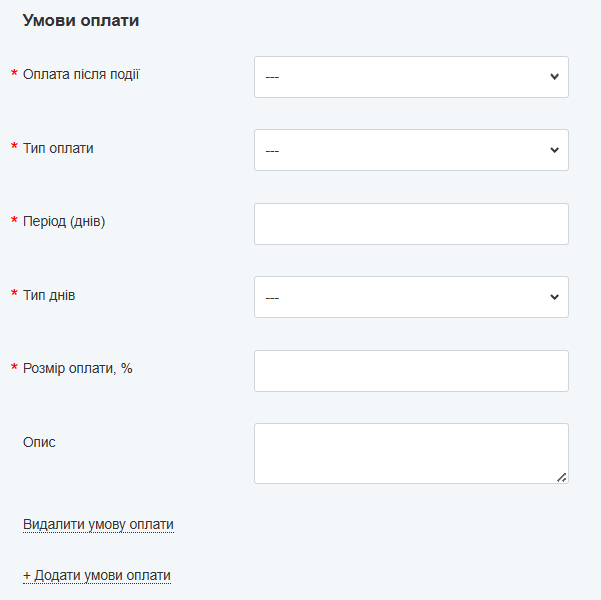Click the Оплата після події label text

coord(81,74)
